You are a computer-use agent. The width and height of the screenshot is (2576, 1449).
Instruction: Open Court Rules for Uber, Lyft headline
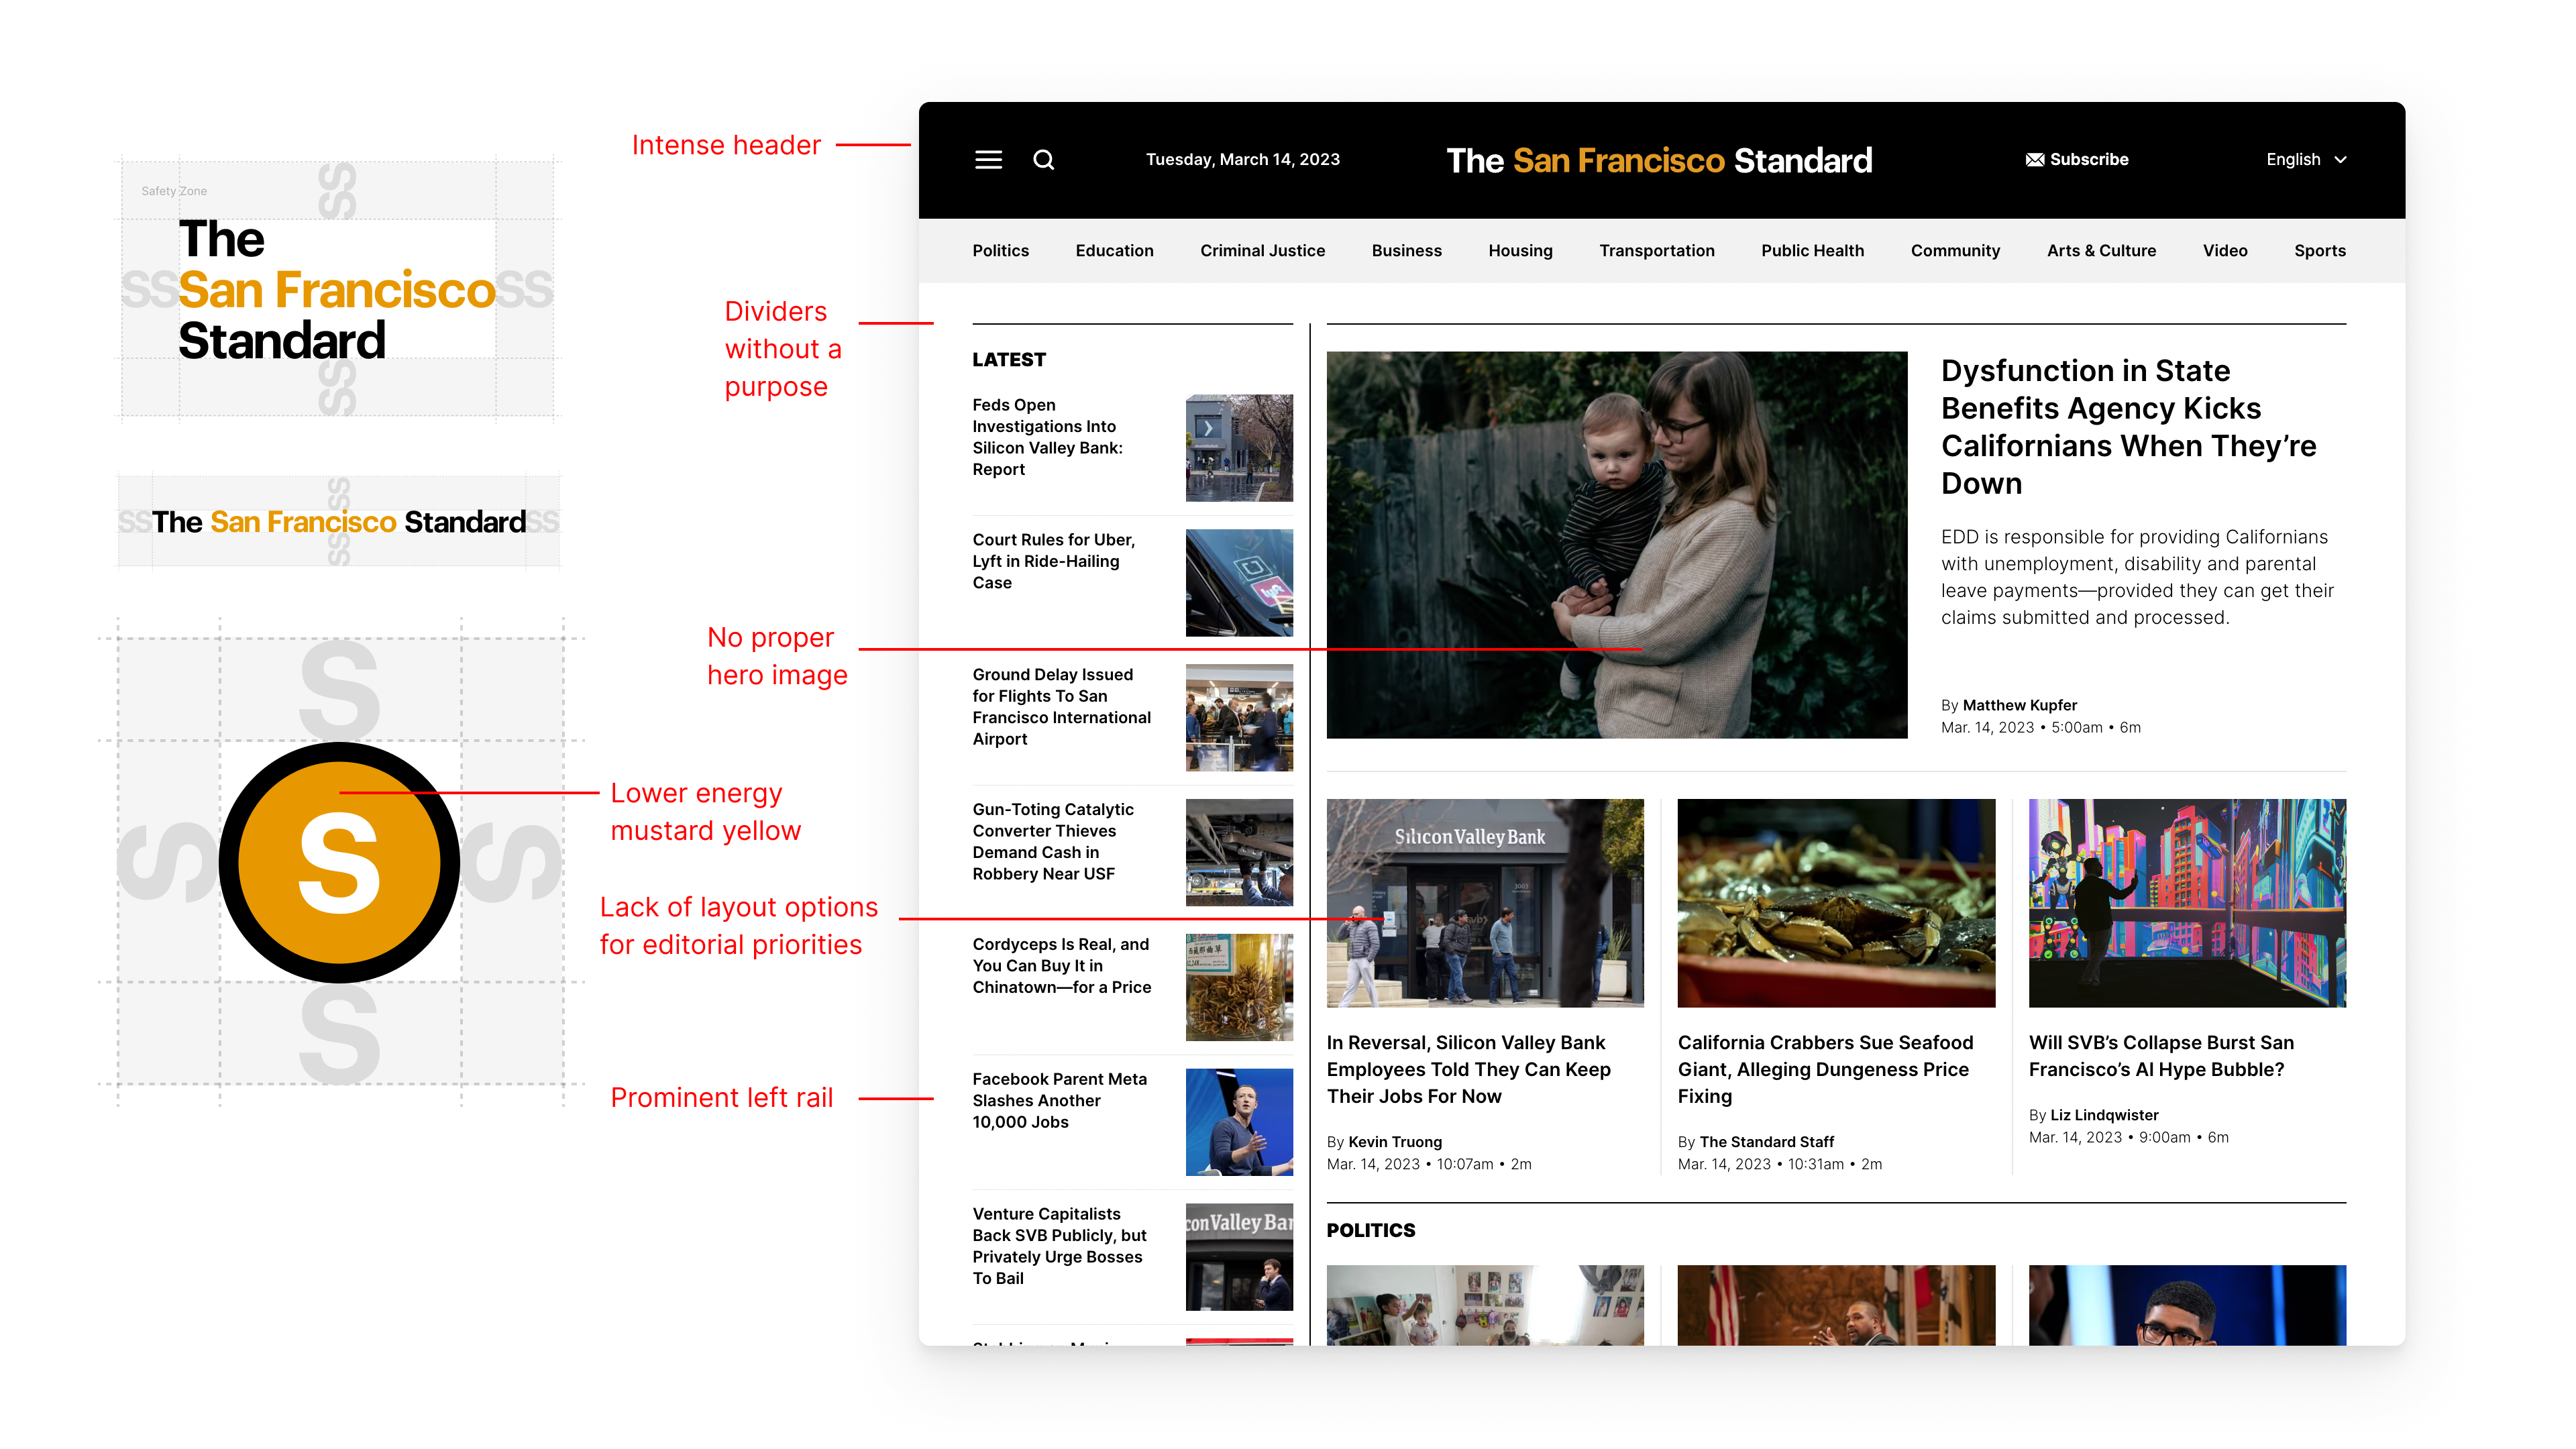click(x=1053, y=561)
